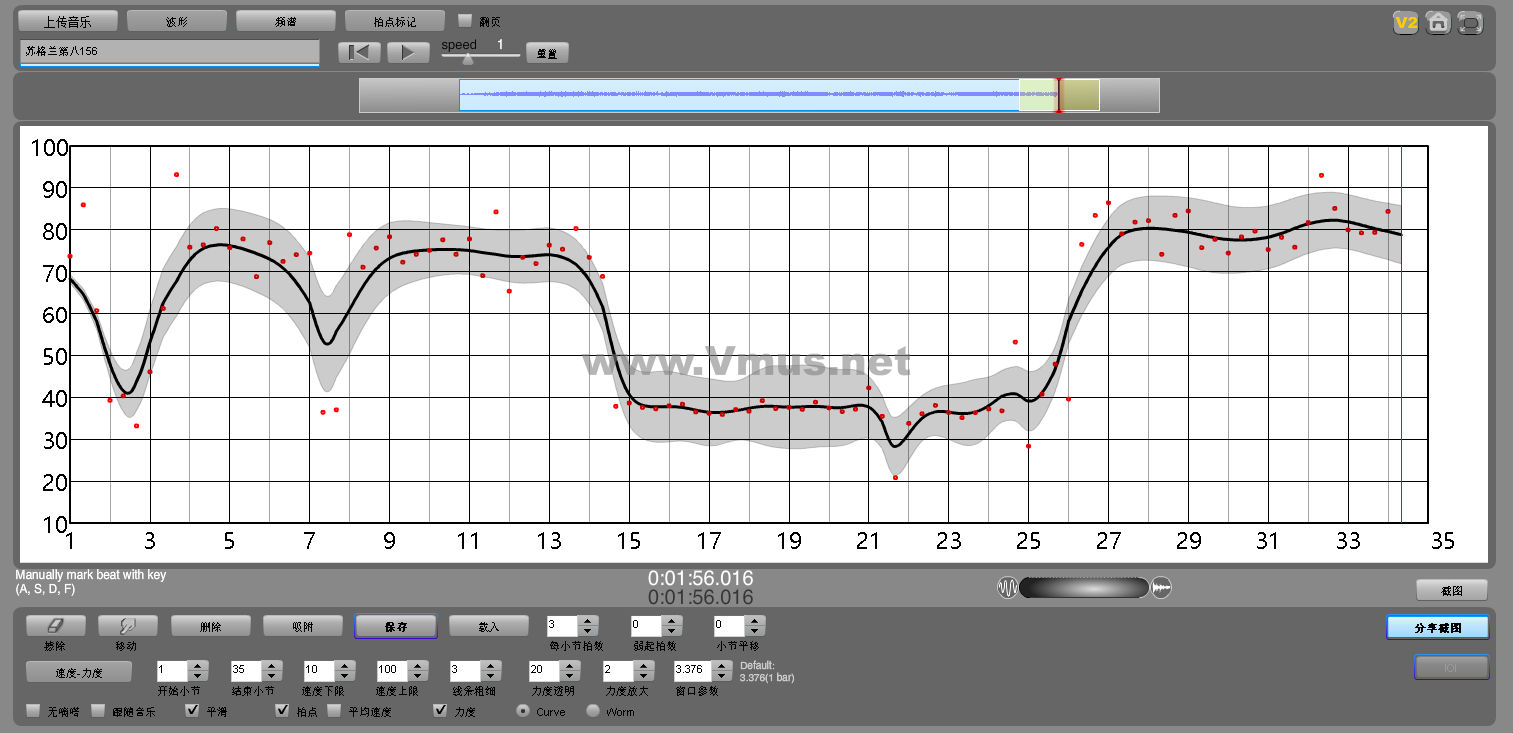Switch to the 波形 waveform view
The height and width of the screenshot is (733, 1513).
177,21
